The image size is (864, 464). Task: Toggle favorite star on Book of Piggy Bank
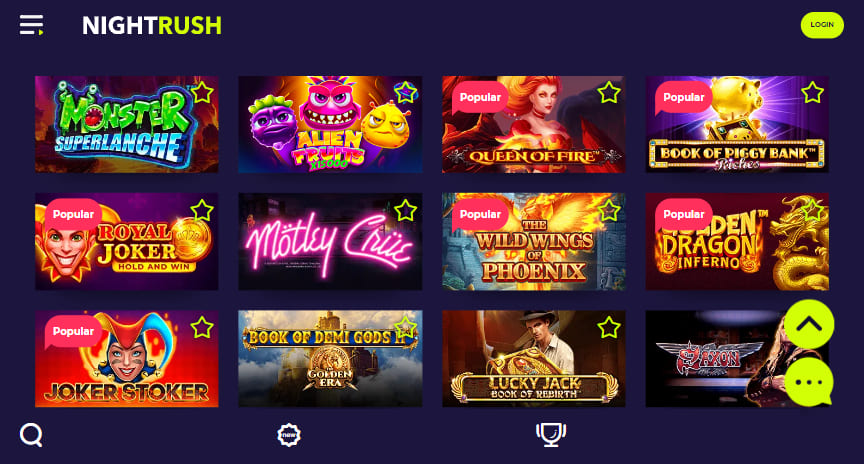[812, 93]
